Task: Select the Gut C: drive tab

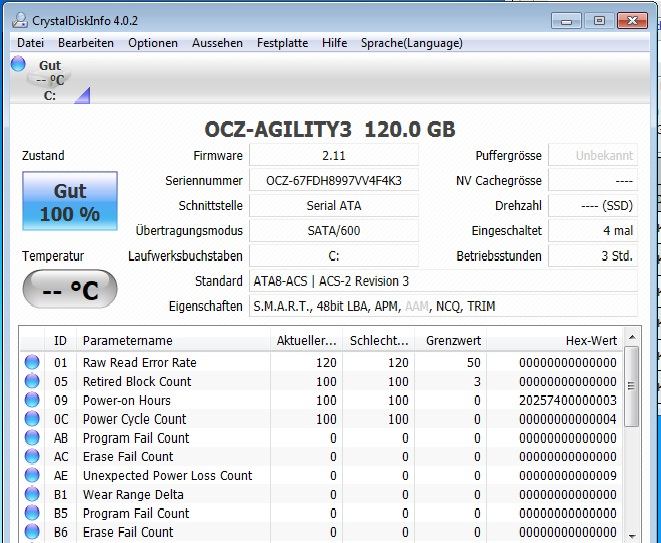Action: point(50,80)
